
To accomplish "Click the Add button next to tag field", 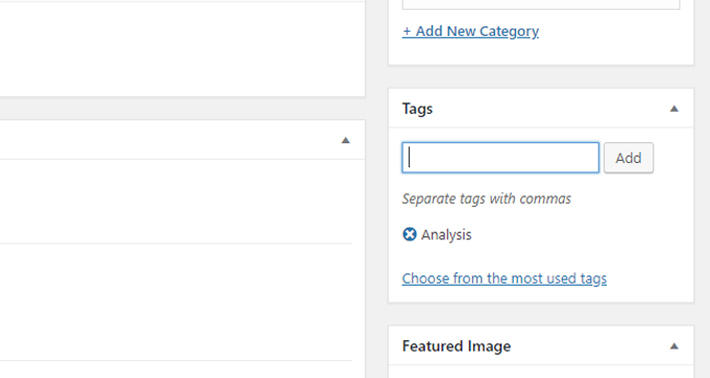I will tap(628, 158).
